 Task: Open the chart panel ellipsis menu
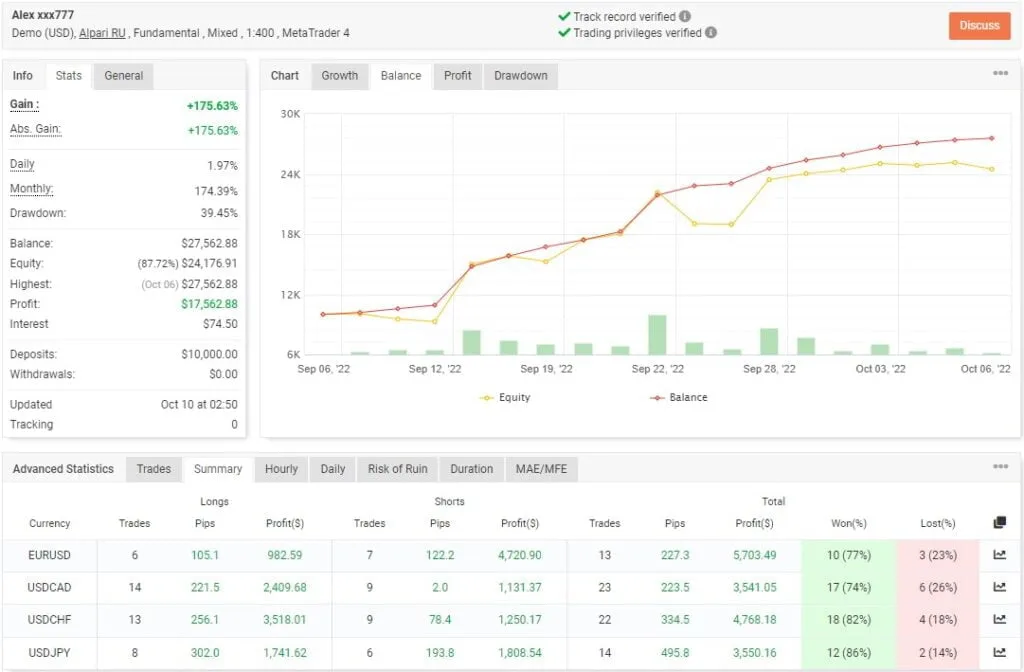tap(1000, 72)
